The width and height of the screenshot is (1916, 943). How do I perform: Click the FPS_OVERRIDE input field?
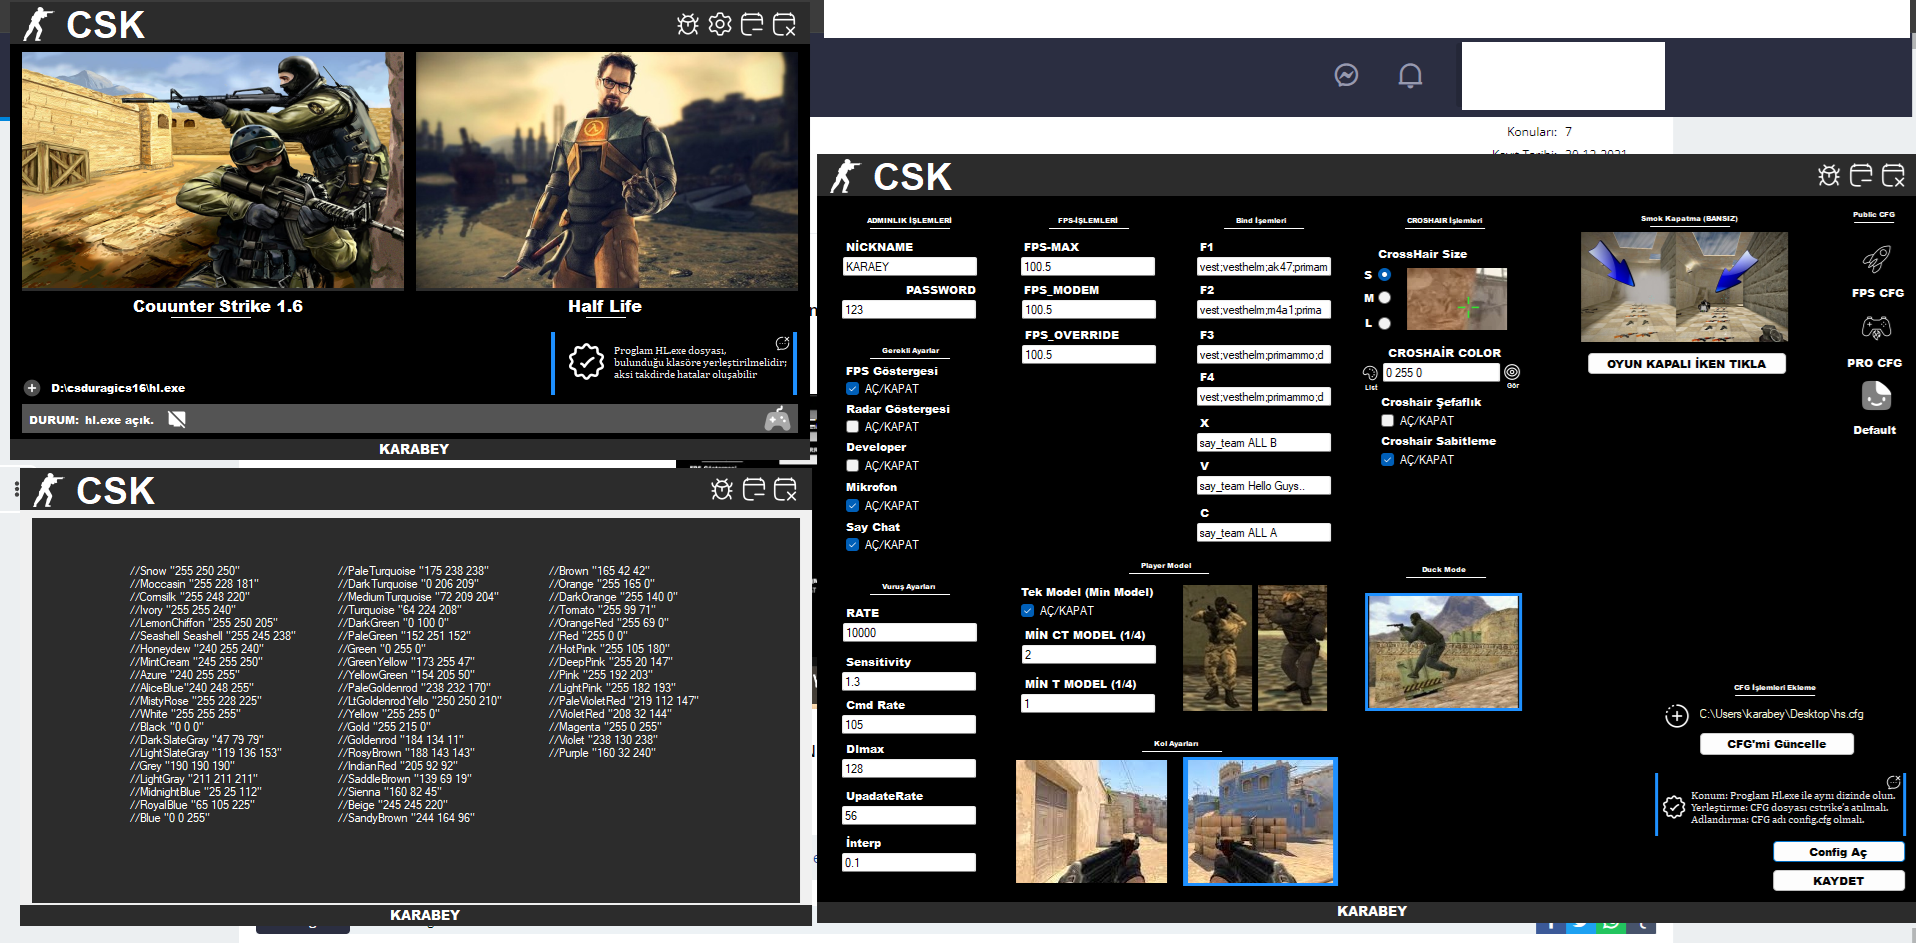tap(1088, 354)
